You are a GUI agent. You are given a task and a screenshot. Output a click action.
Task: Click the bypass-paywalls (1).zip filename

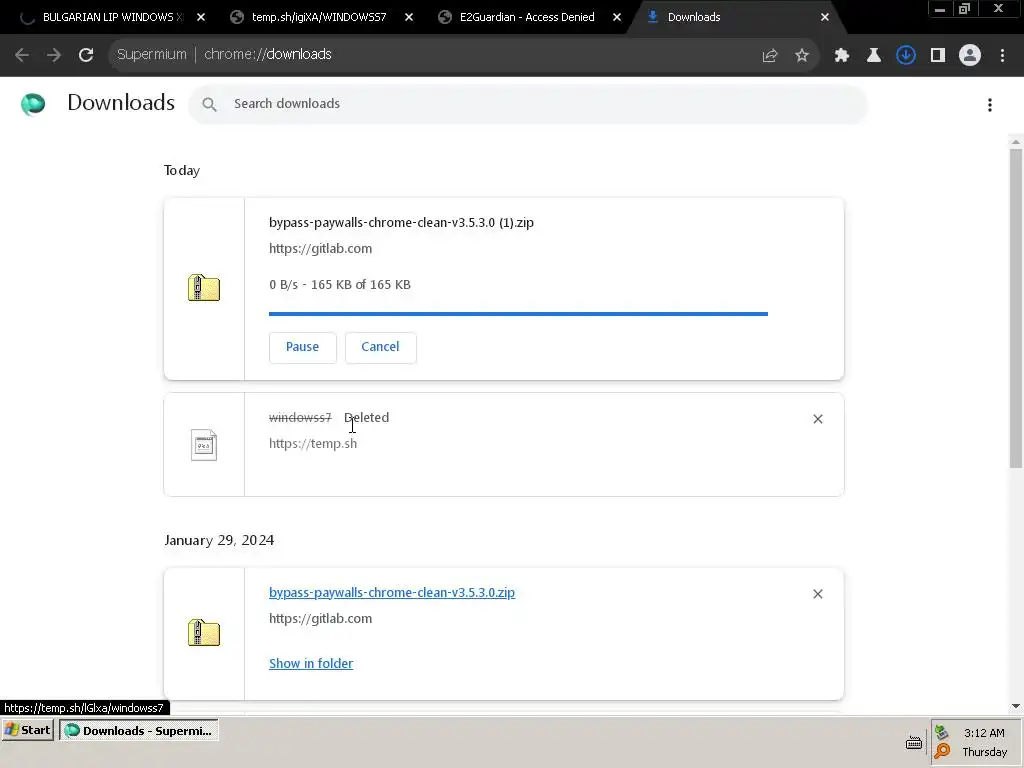click(x=401, y=223)
